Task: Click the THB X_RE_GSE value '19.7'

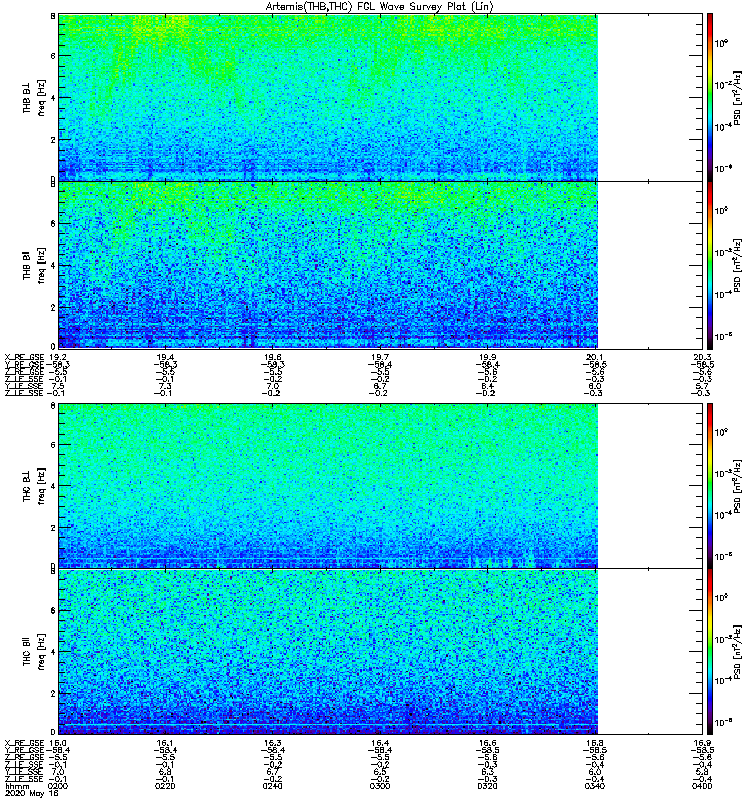Action: (x=380, y=357)
